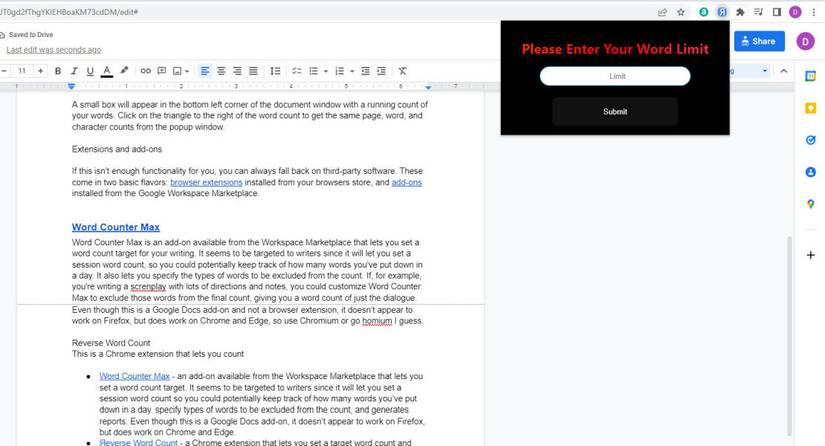Viewport: 825px width, 446px height.
Task: Open the Chrome extensions puzzle icon
Action: click(740, 12)
